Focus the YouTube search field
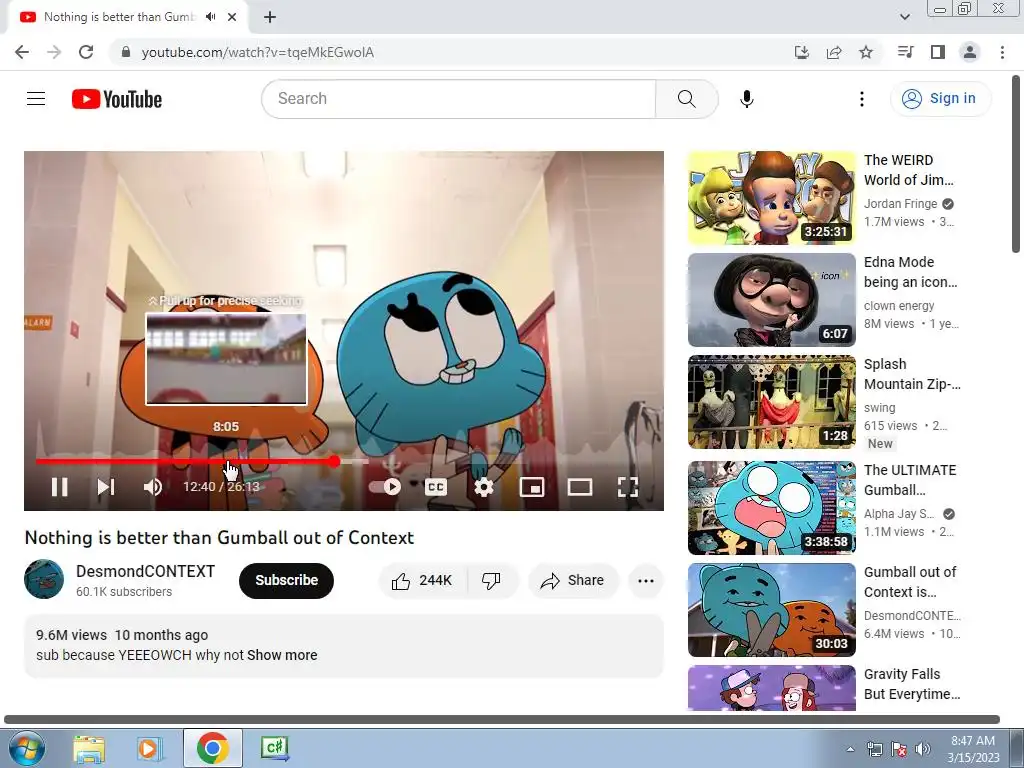The width and height of the screenshot is (1024, 768). click(x=458, y=99)
